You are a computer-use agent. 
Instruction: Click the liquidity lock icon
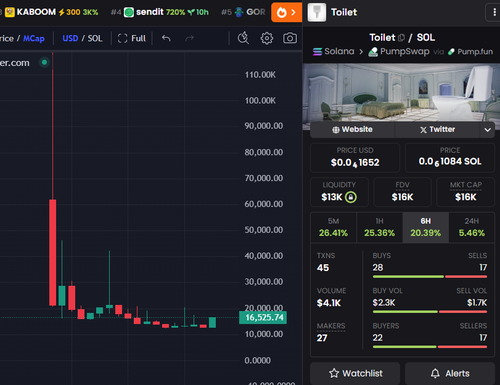pyautogui.click(x=351, y=197)
